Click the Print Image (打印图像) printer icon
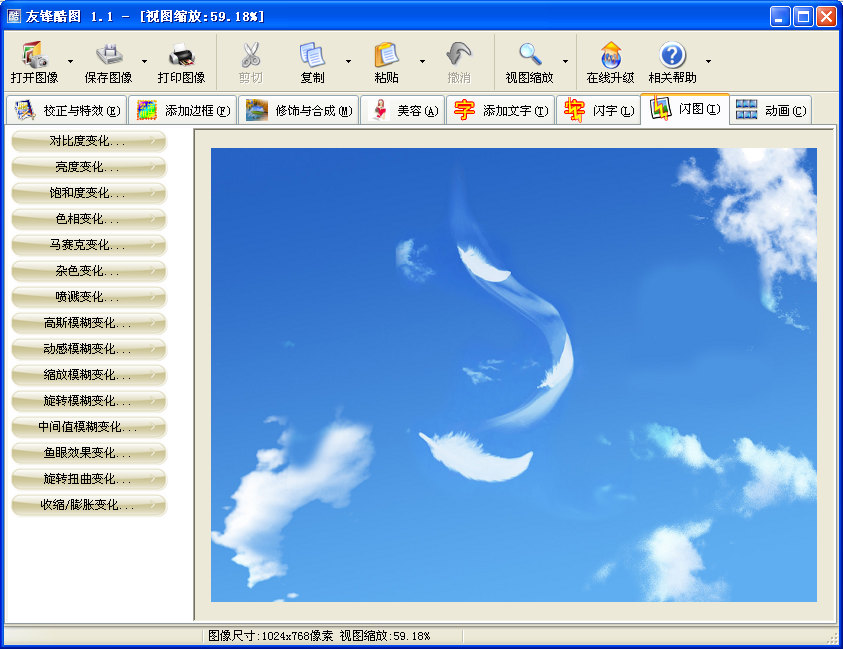 181,55
